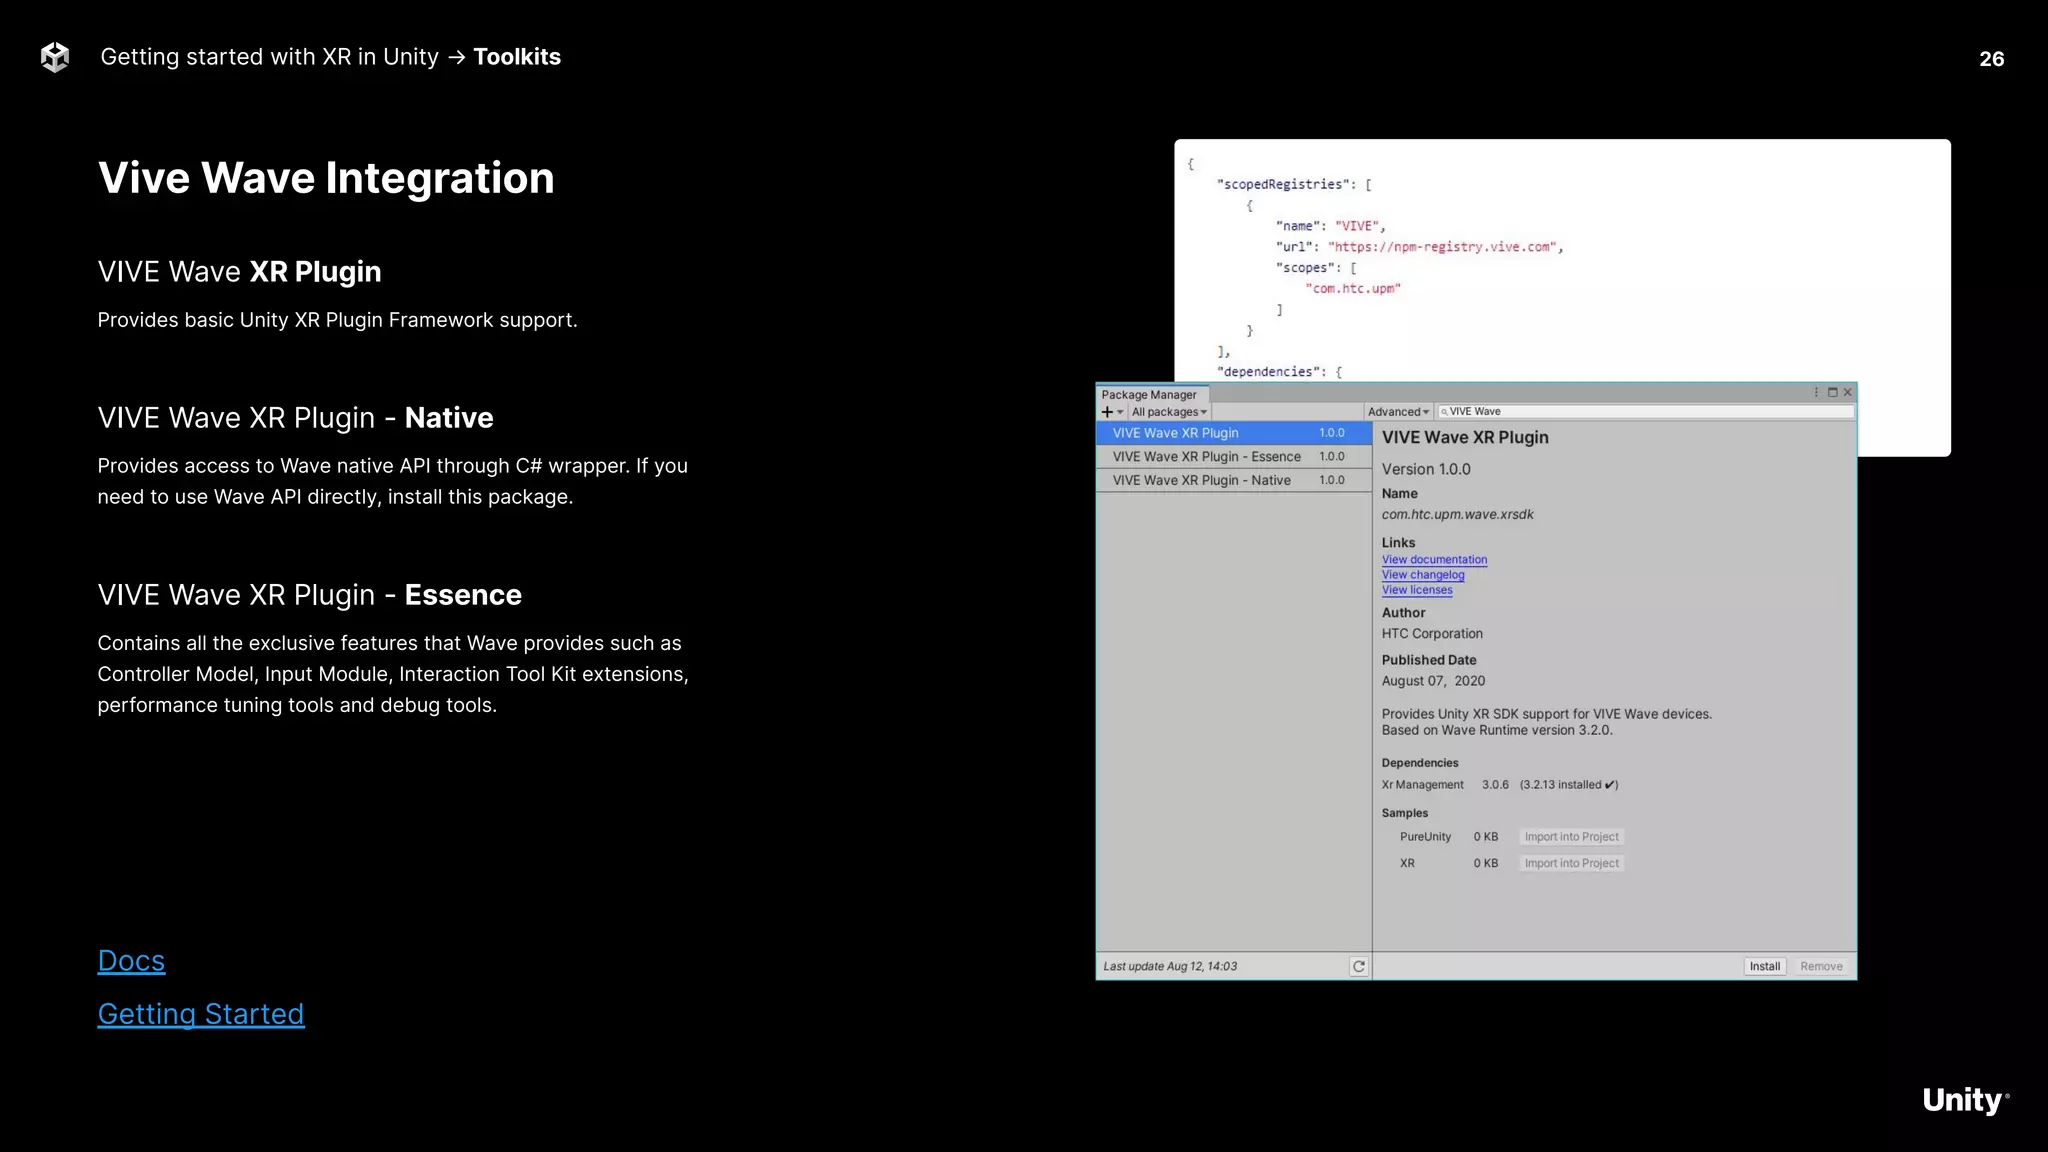Select VIVE Wave XR Plugin - Essence package
Image resolution: width=2048 pixels, height=1152 pixels.
click(1234, 457)
